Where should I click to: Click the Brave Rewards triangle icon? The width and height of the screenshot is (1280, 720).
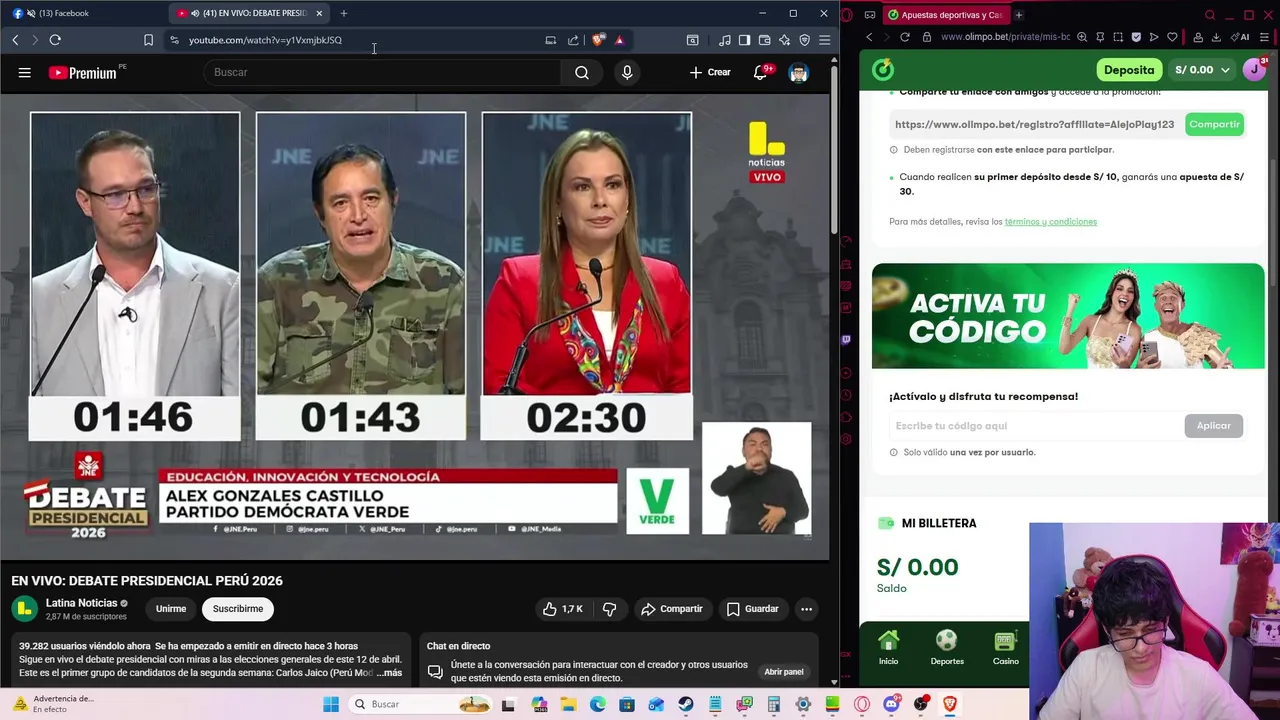tap(619, 40)
